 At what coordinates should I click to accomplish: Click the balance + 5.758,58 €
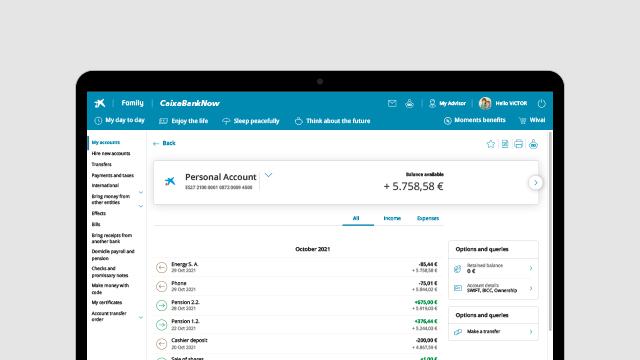click(413, 187)
